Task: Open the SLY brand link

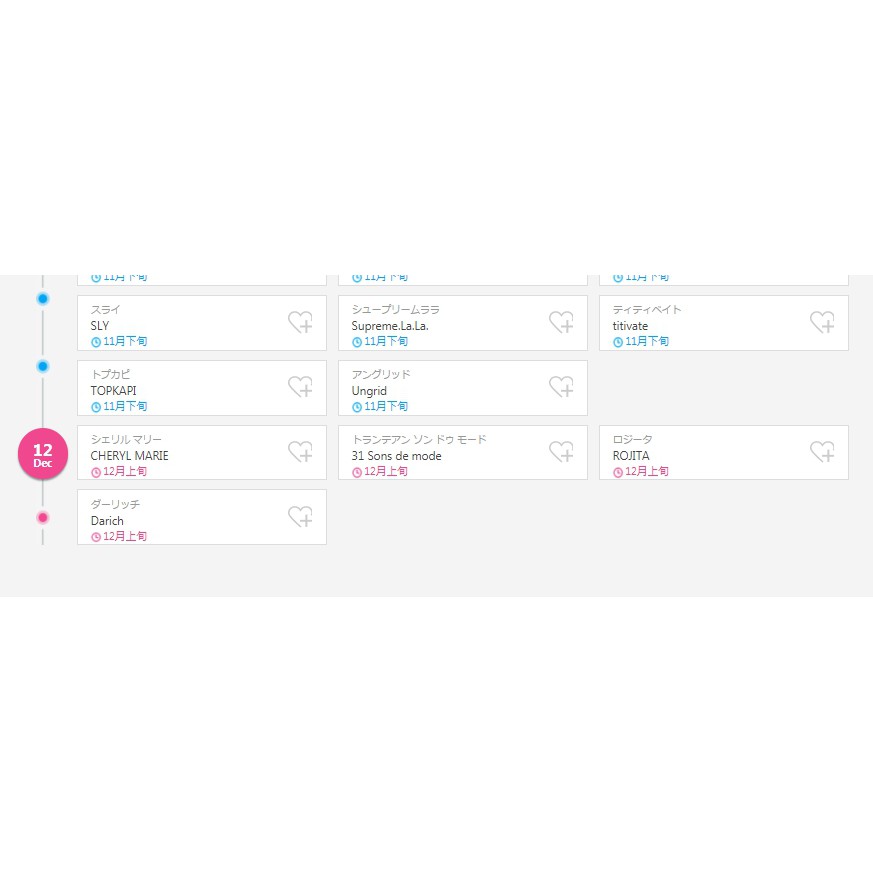Action: coord(100,326)
